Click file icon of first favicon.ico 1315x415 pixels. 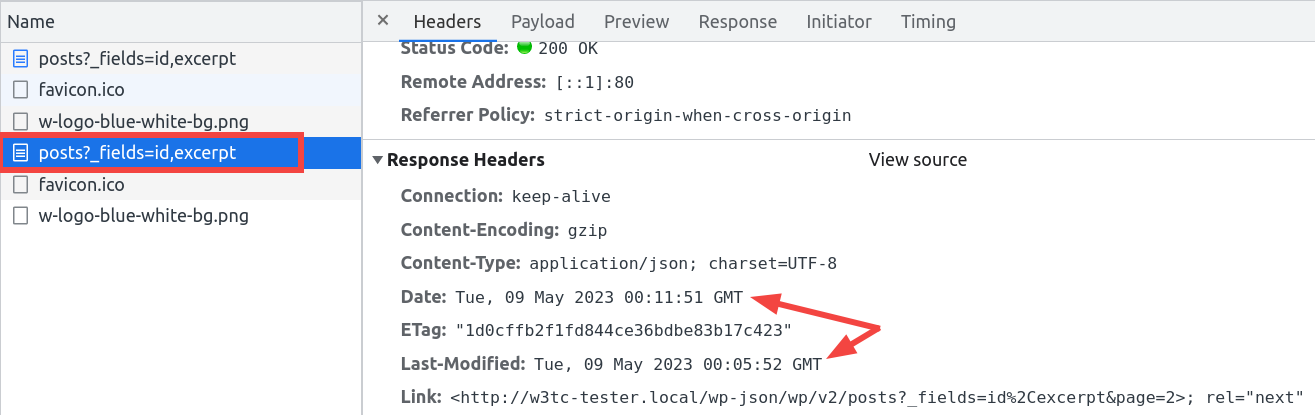coord(21,90)
